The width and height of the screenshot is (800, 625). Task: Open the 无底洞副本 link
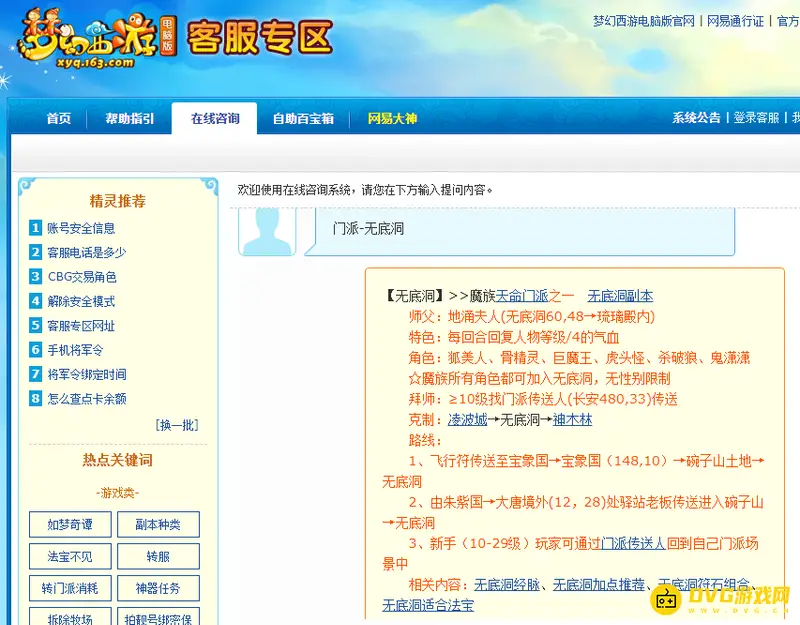click(620, 296)
